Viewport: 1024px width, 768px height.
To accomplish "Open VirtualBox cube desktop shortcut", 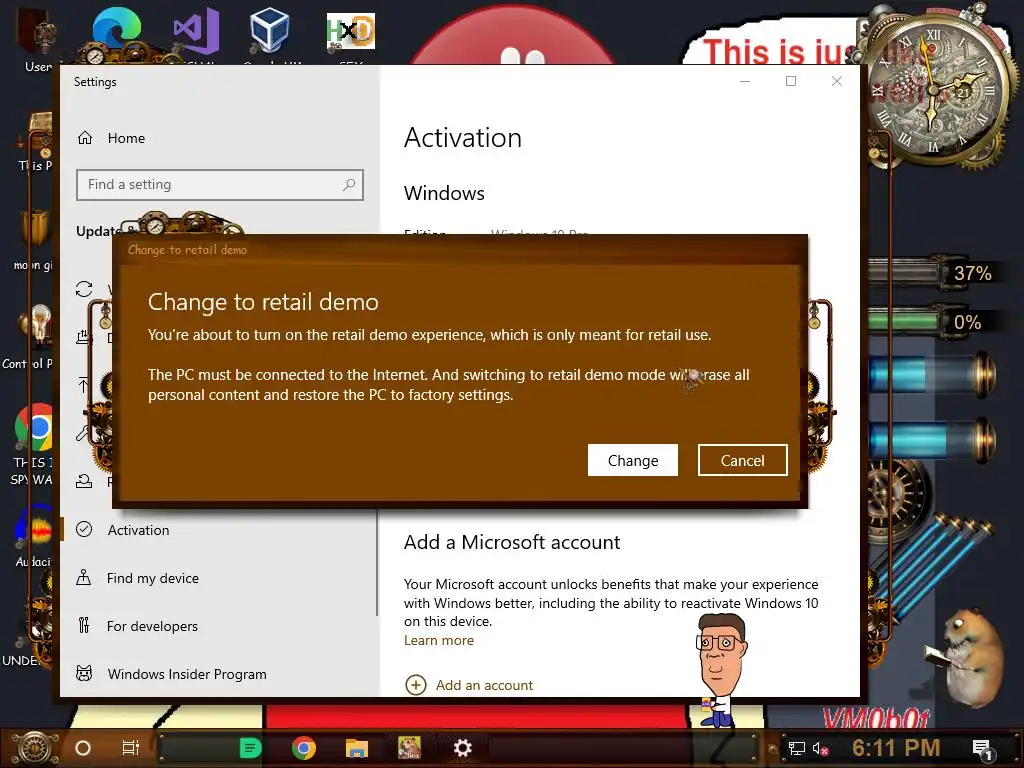I will pos(269,31).
